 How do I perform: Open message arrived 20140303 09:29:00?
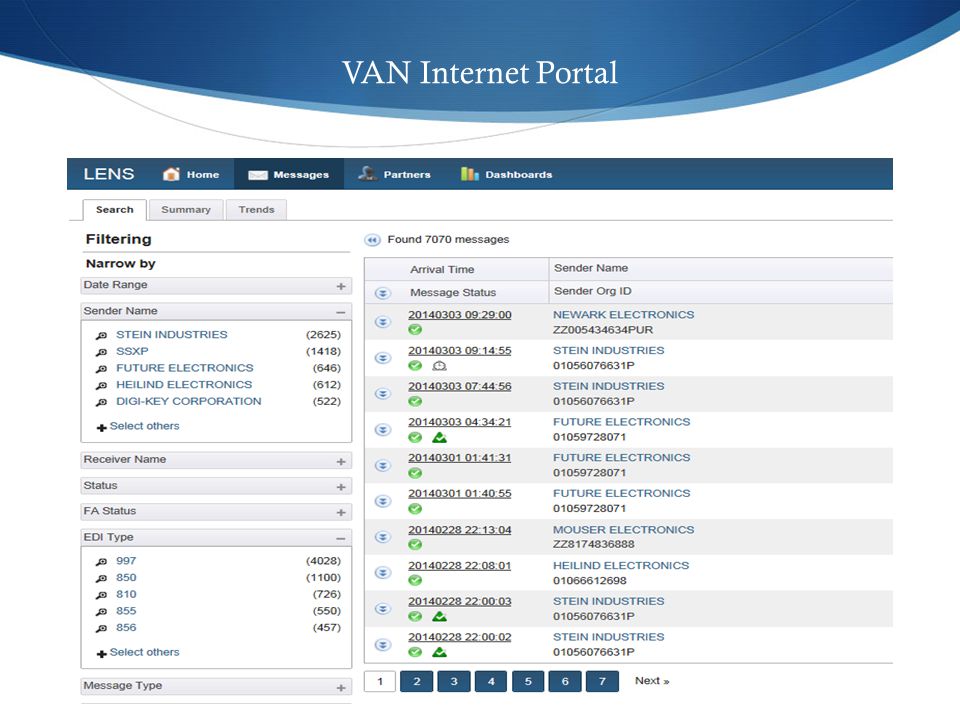click(x=460, y=315)
